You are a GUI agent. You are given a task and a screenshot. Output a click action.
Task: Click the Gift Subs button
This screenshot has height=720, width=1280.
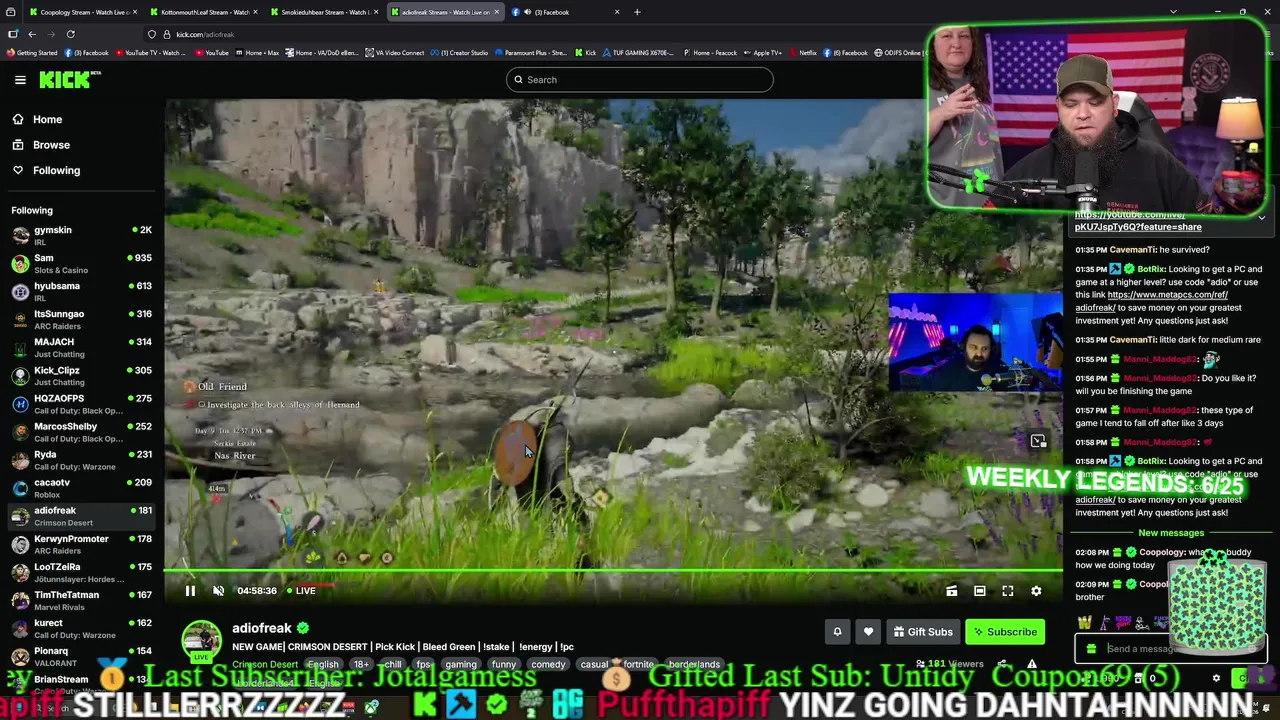point(922,632)
